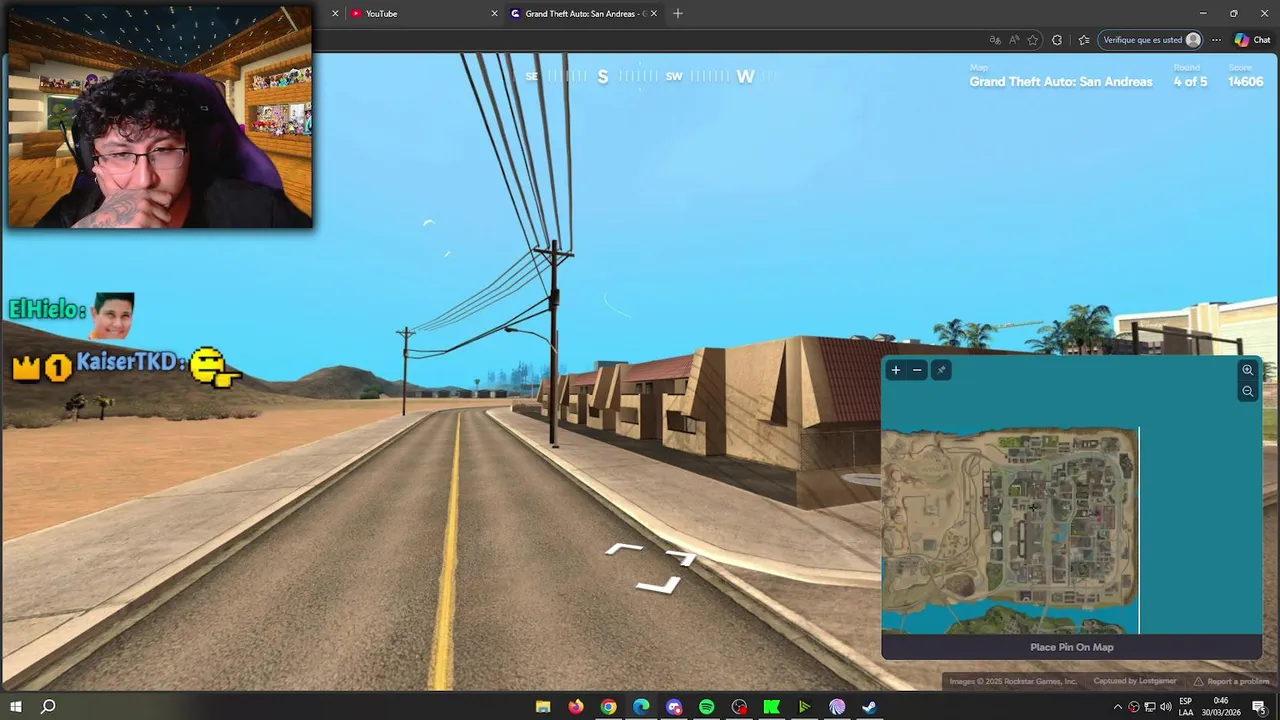Launch Google Chrome from the taskbar

(608, 707)
